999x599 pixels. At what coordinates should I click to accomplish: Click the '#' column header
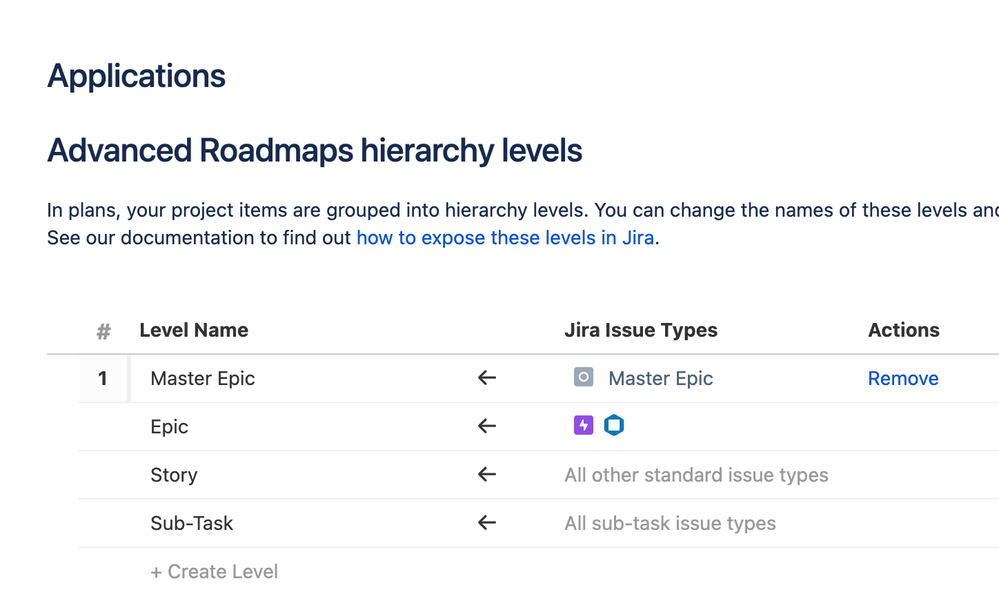coord(103,331)
